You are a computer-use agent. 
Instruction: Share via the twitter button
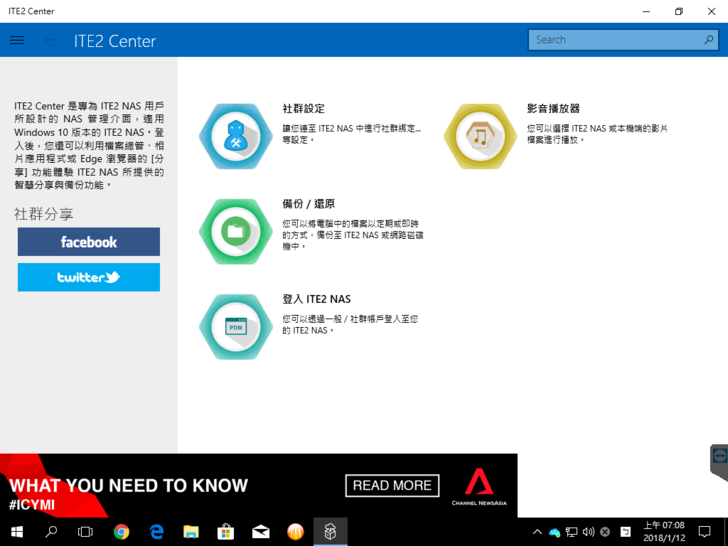[x=88, y=277]
